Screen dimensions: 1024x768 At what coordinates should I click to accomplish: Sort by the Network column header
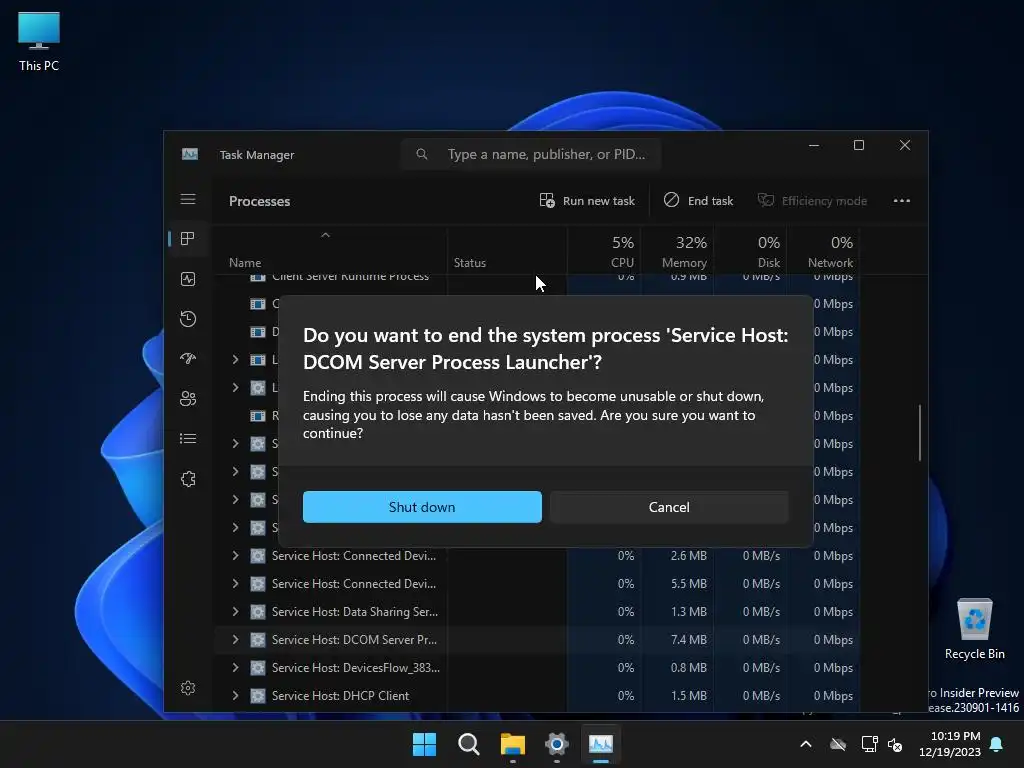824,252
